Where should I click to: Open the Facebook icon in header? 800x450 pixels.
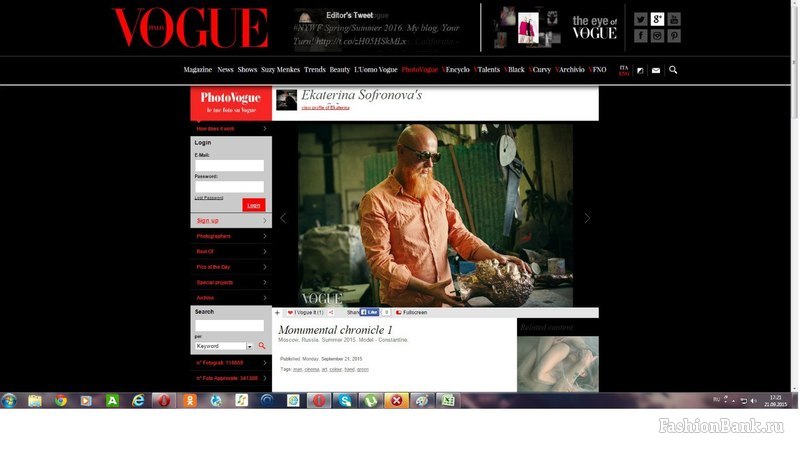(641, 36)
